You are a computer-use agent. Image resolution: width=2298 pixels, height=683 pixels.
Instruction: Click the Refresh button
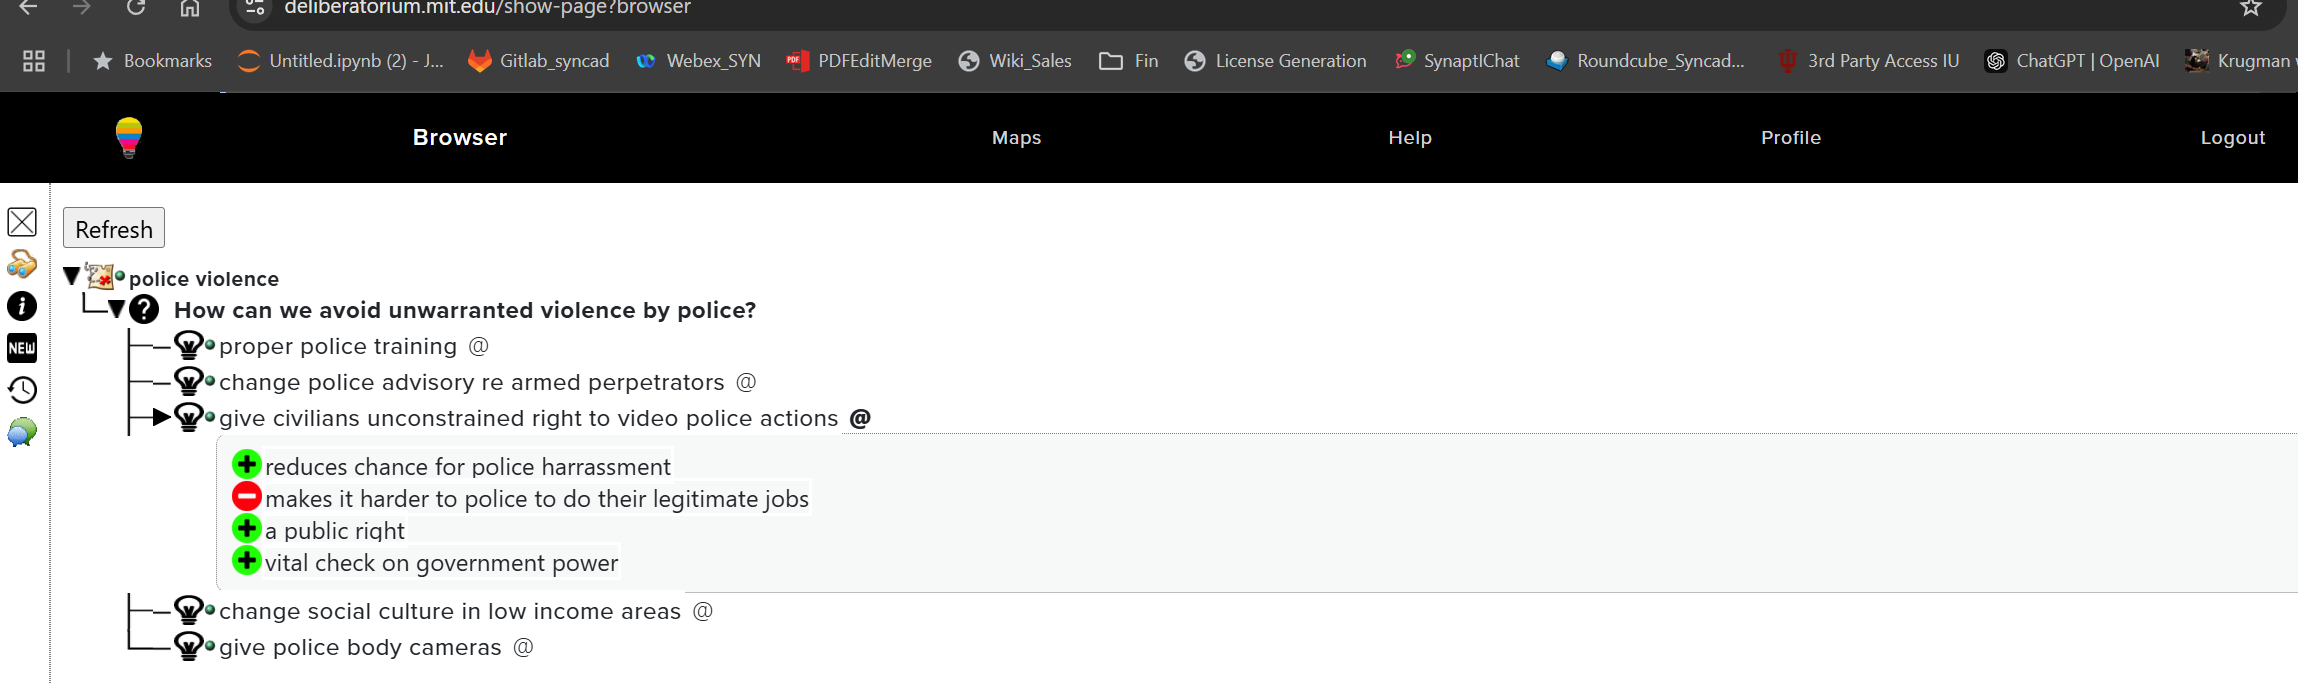pos(114,229)
